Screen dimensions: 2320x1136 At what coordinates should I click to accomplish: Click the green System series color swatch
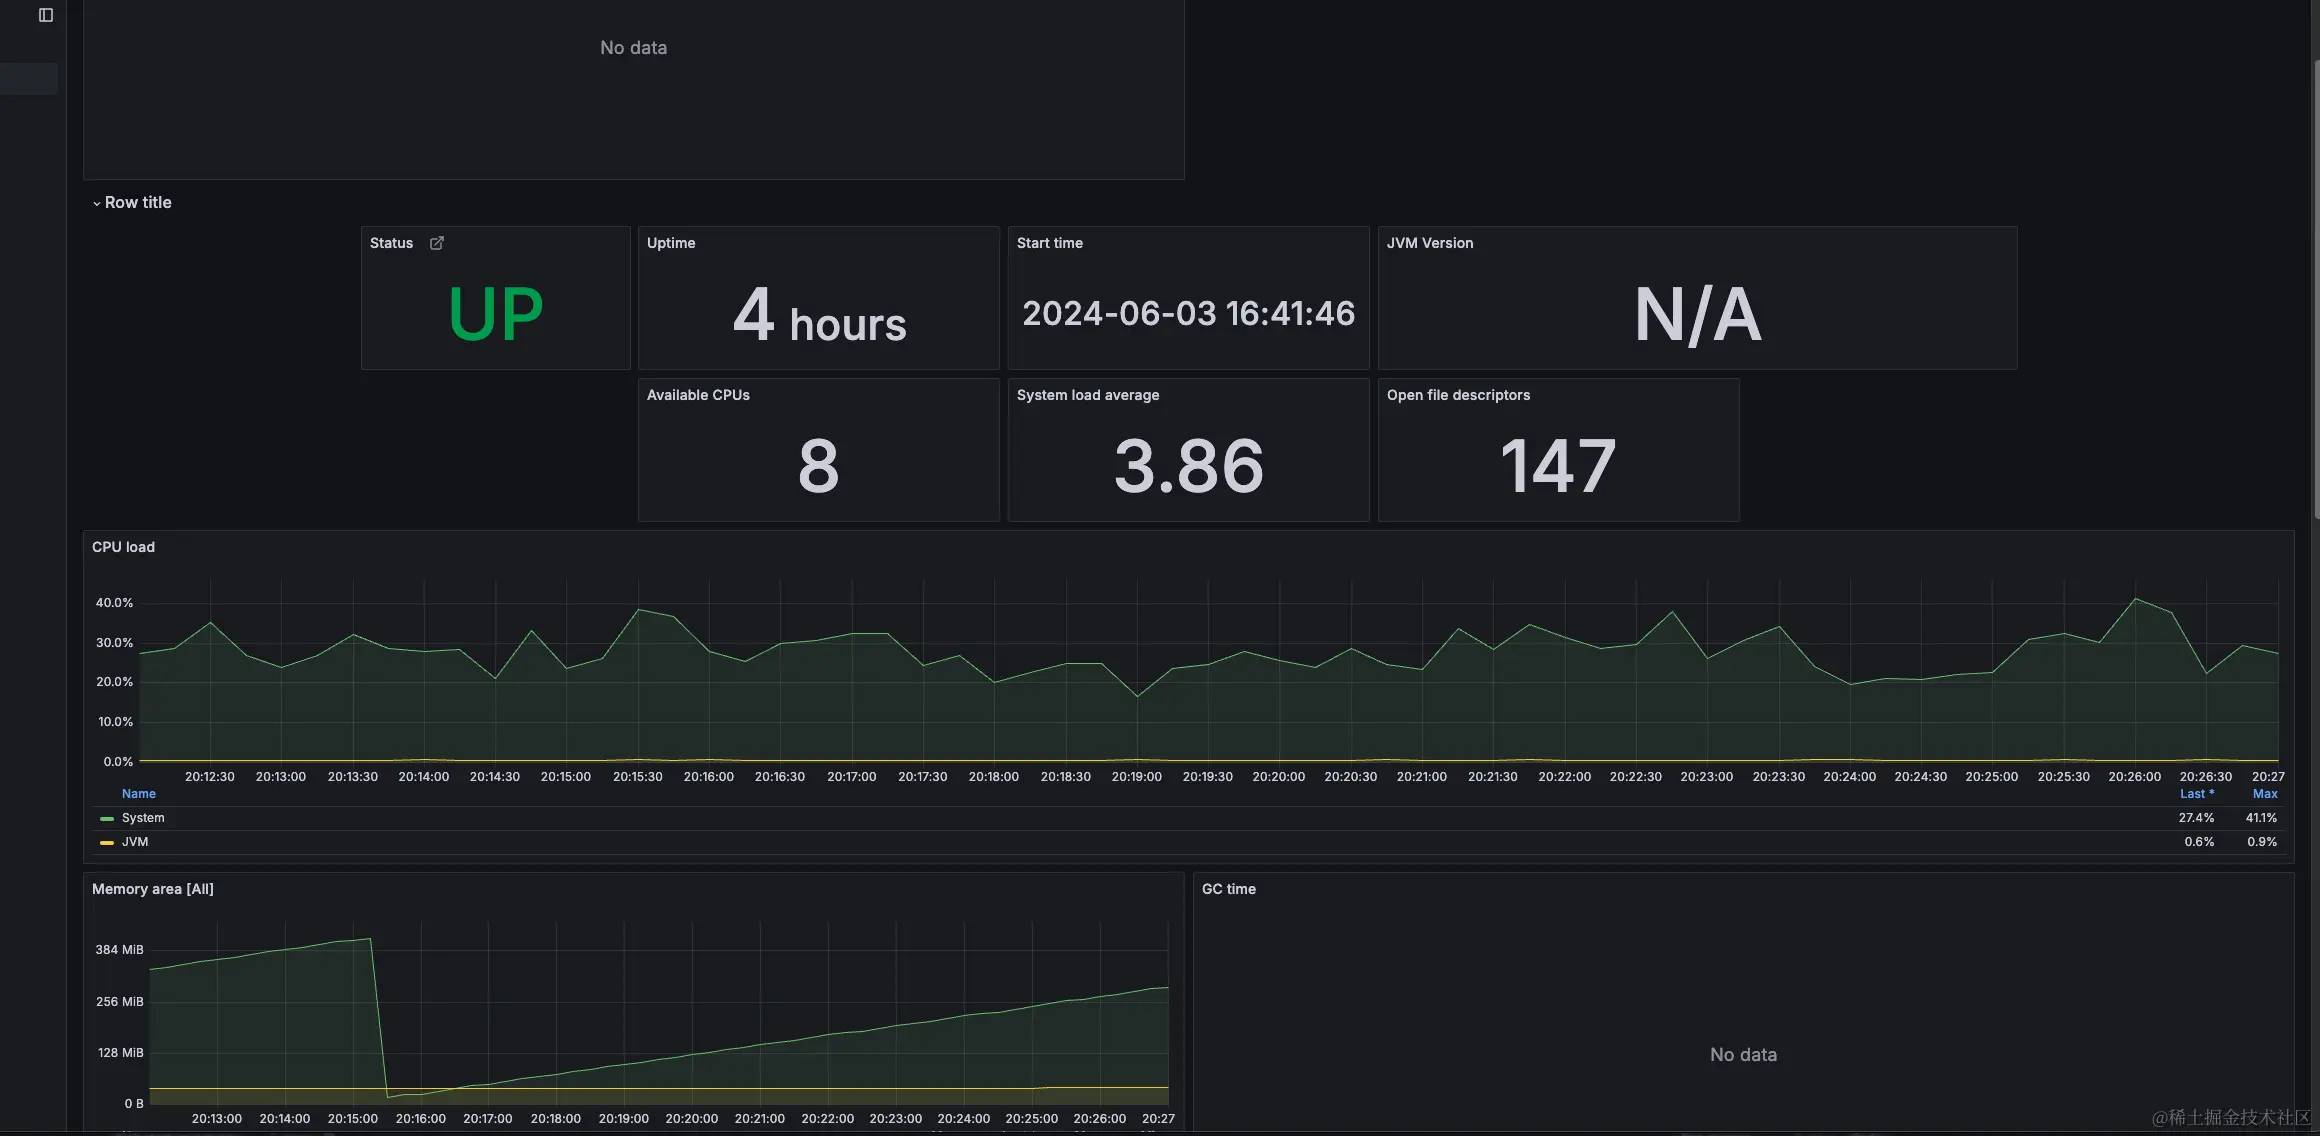pos(107,819)
